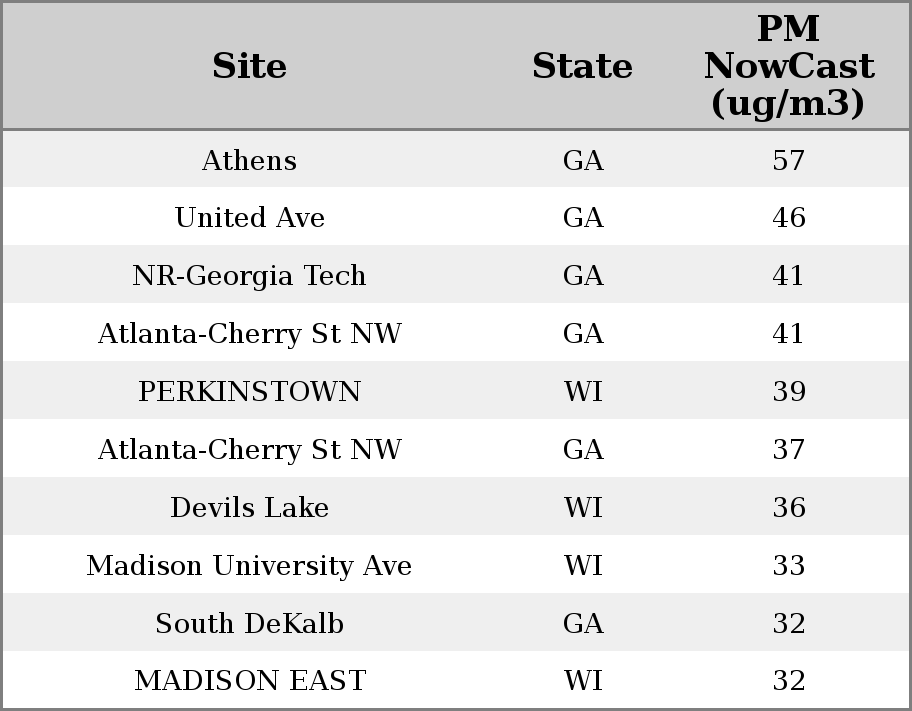This screenshot has height=711, width=912.
Task: Select the PM NowCast (ug/m3) column header
Action: (x=788, y=66)
